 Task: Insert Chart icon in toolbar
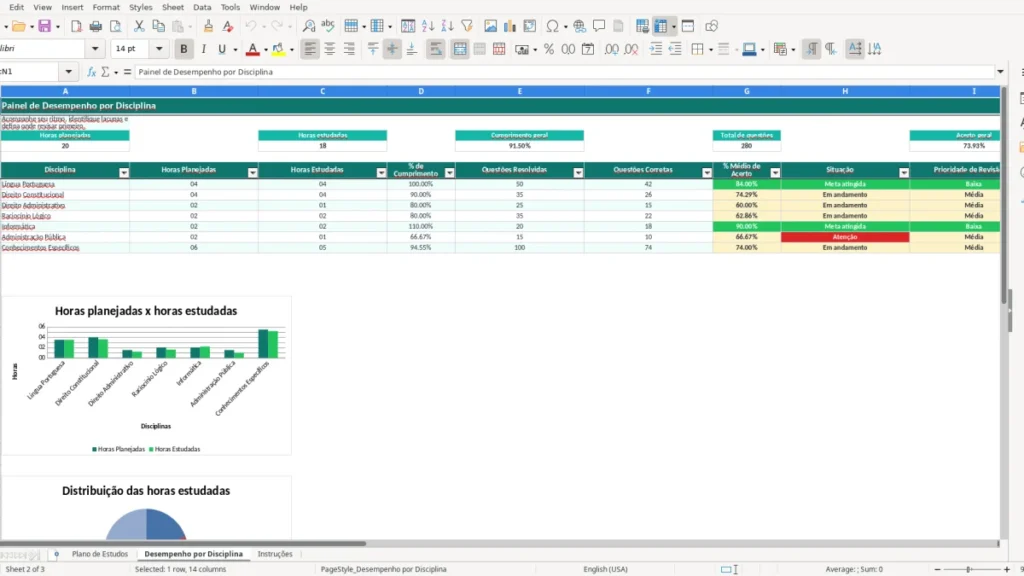509,26
